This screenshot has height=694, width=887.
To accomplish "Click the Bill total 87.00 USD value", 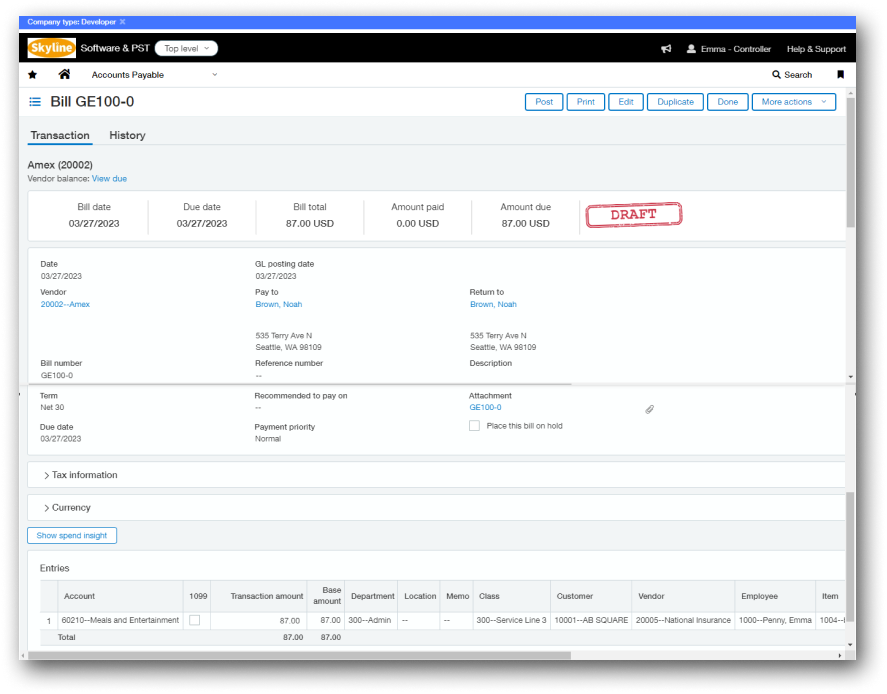I will (x=309, y=224).
